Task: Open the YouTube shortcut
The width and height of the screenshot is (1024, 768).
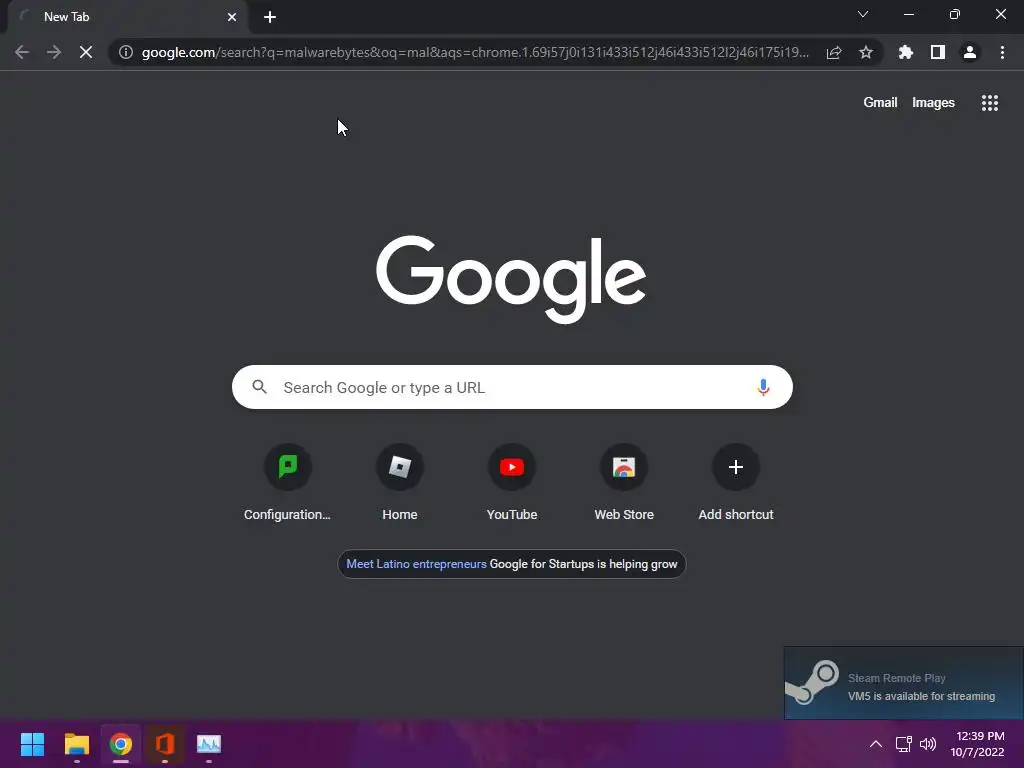Action: click(512, 483)
